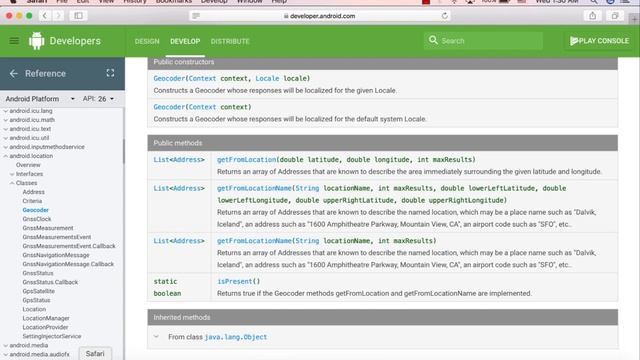
Task: Open getFromLocationName with bounding box link
Action: pyautogui.click(x=254, y=188)
